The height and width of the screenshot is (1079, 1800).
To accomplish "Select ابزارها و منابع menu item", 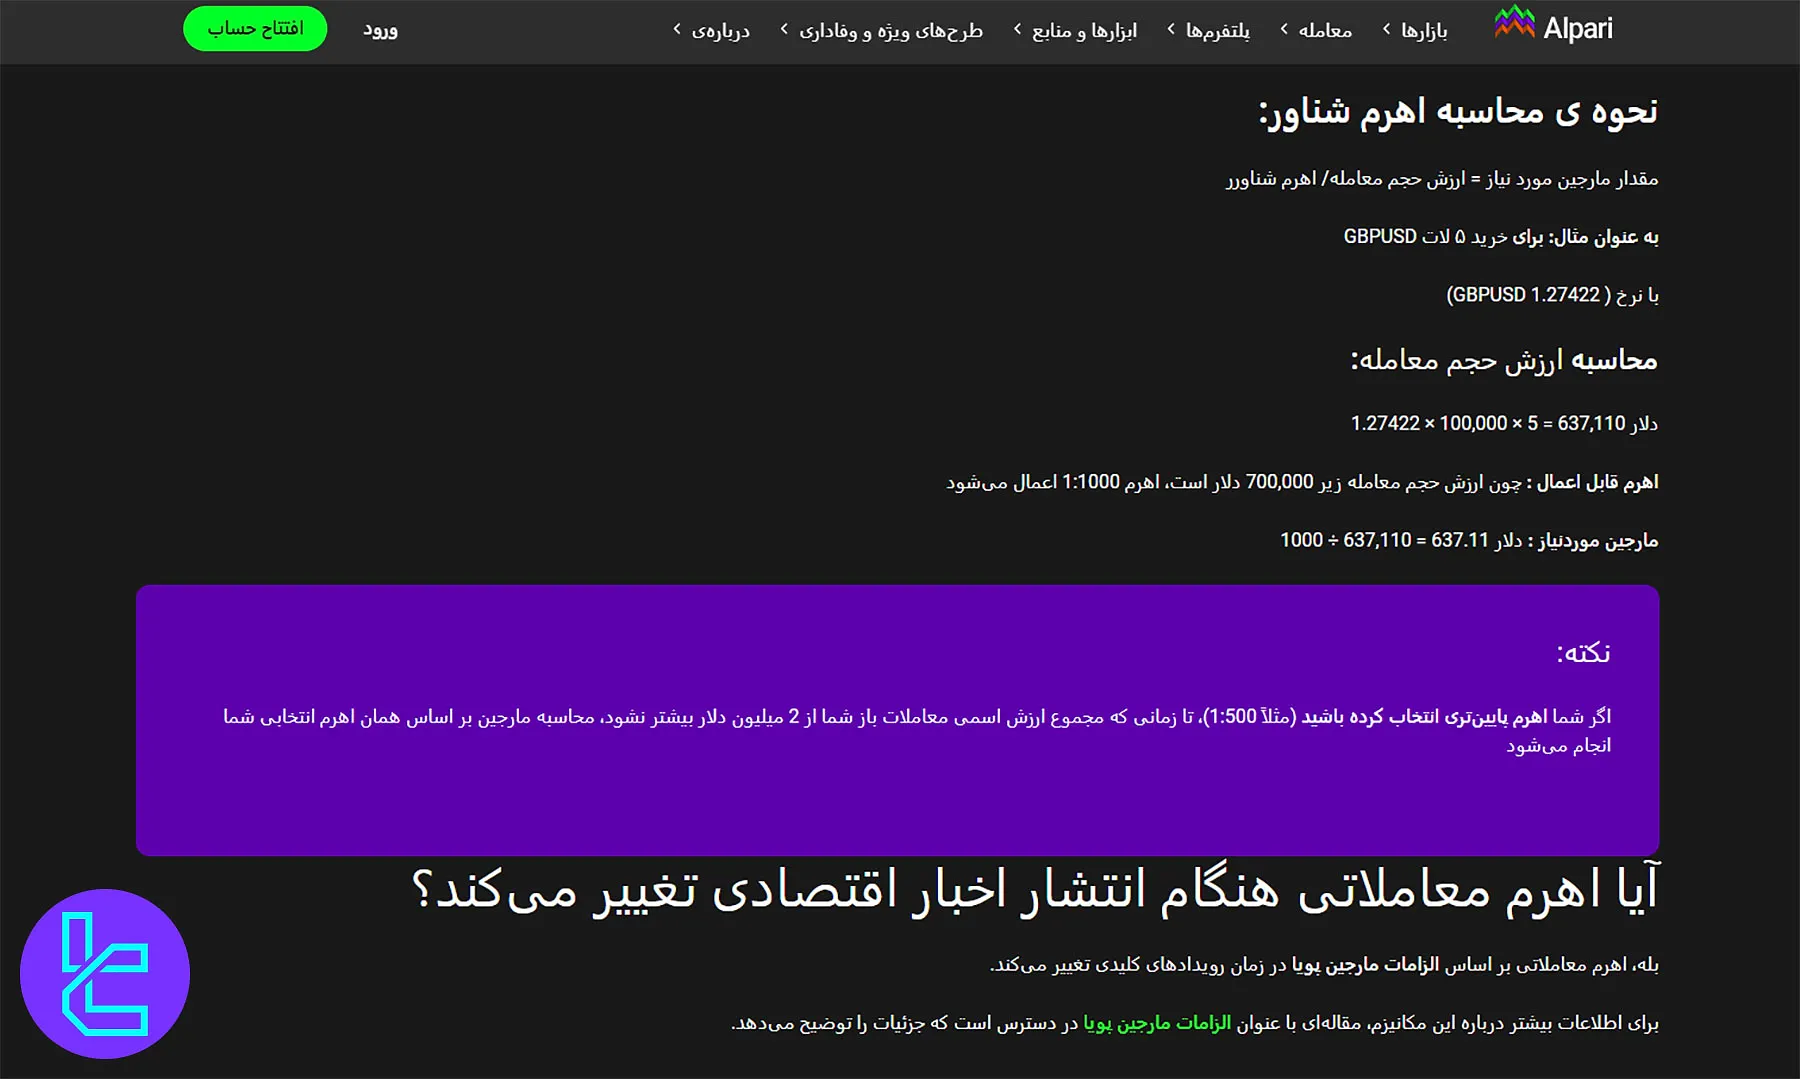I will click(x=1090, y=30).
